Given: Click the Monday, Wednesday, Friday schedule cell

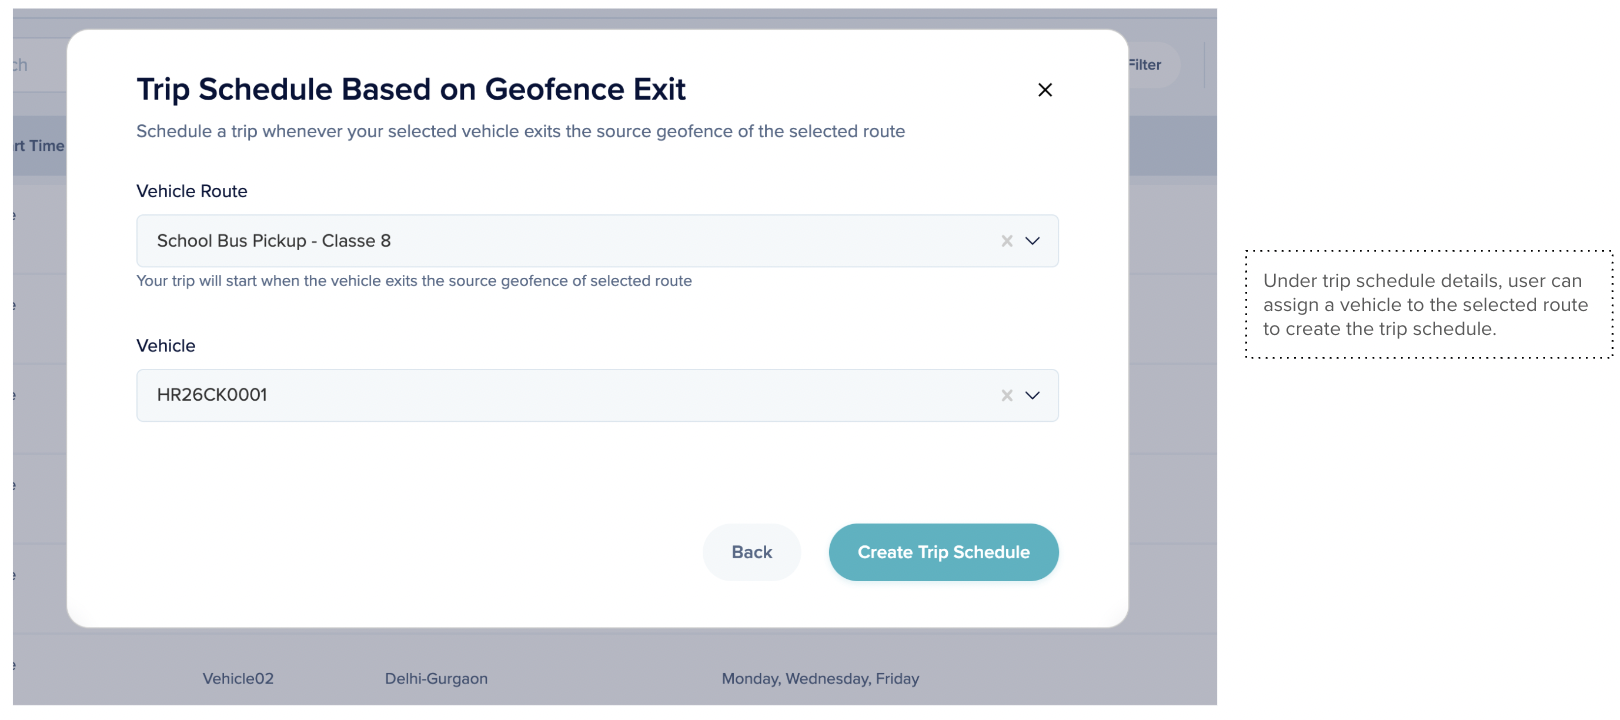Looking at the screenshot, I should click(x=820, y=679).
